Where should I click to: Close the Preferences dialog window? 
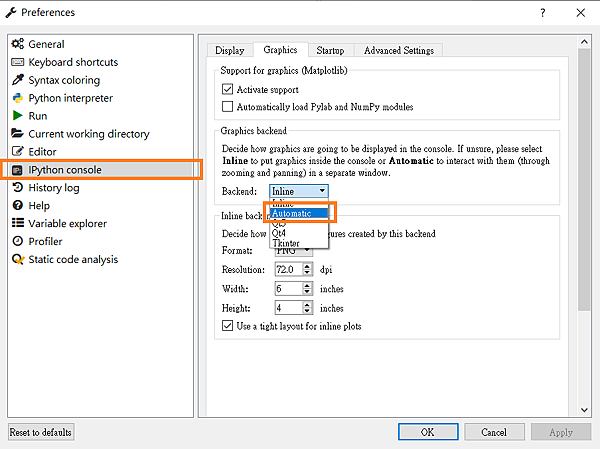coord(580,13)
